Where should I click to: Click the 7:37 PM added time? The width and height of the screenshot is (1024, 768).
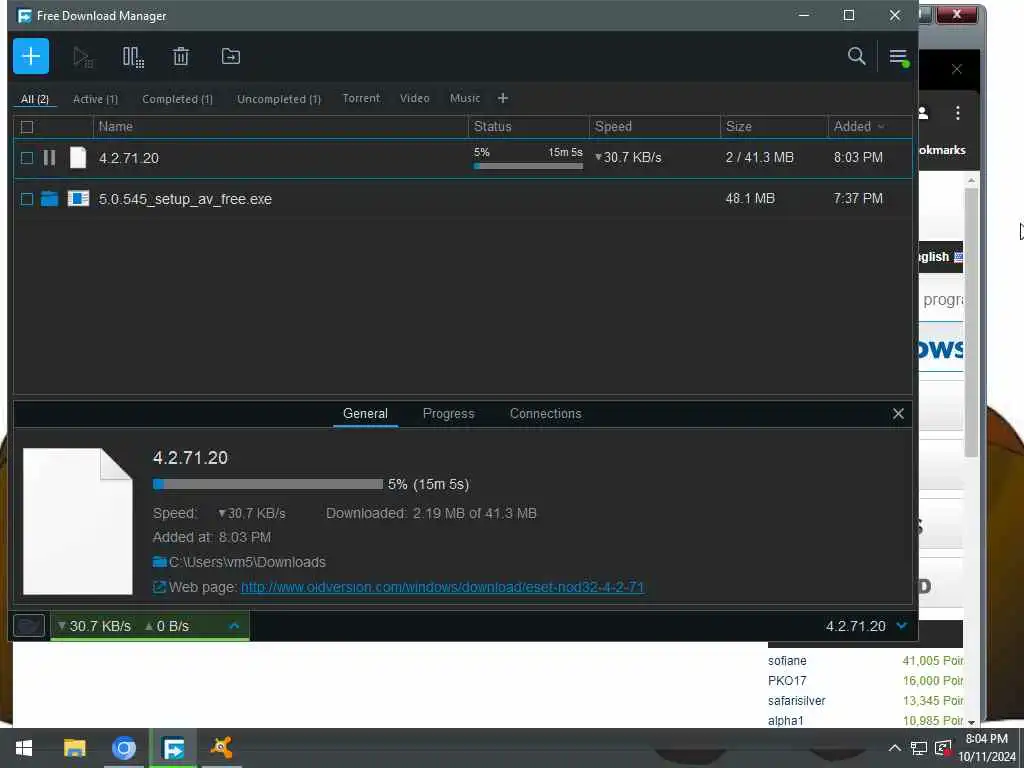tap(857, 198)
